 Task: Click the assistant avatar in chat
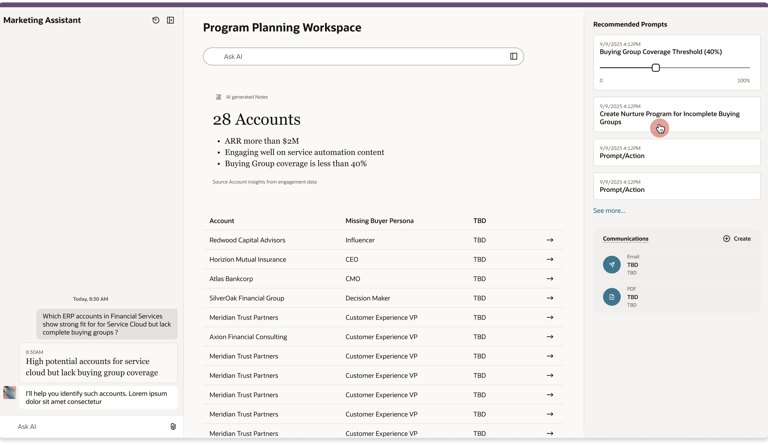coord(10,393)
